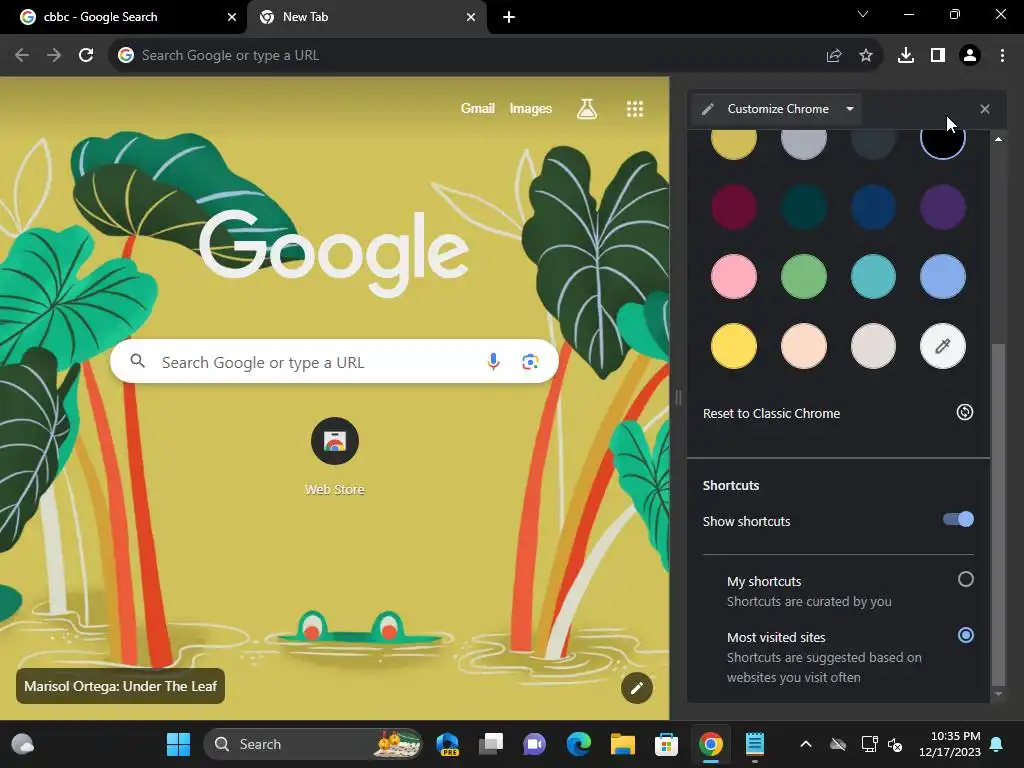
Task: Choose the light blue color swatch
Action: click(x=942, y=276)
